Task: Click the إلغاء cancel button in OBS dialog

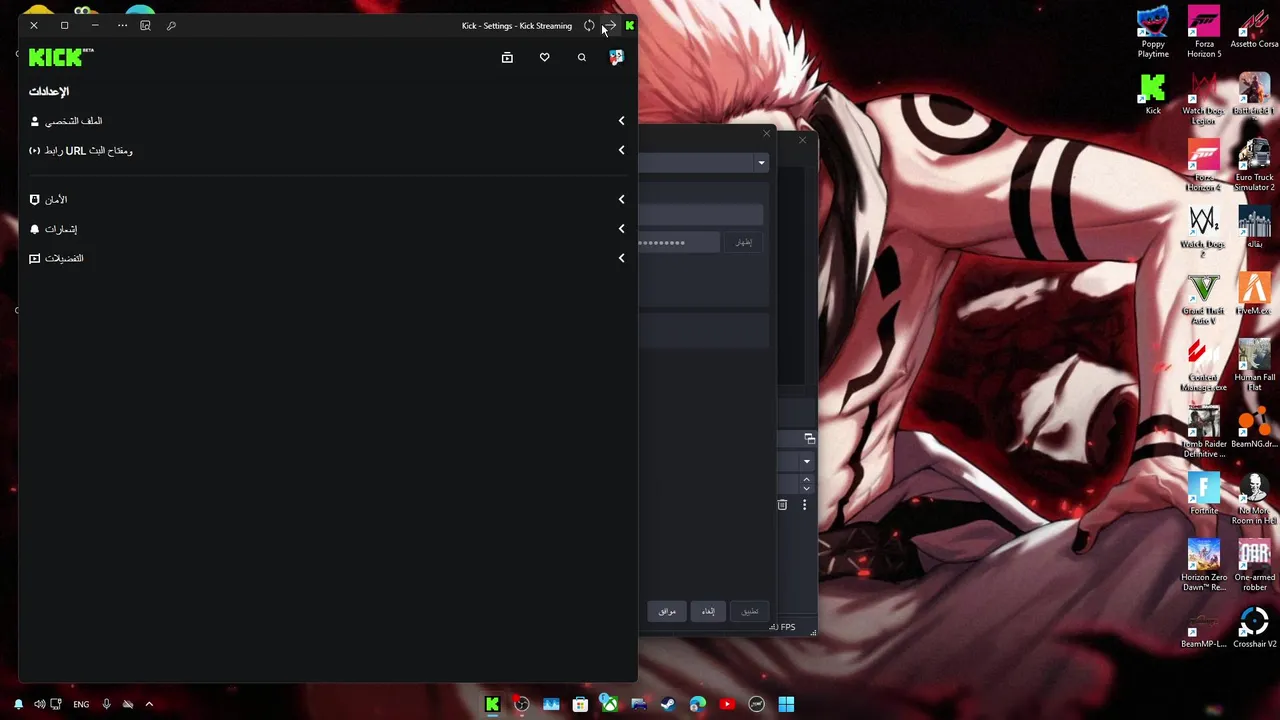Action: 708,611
